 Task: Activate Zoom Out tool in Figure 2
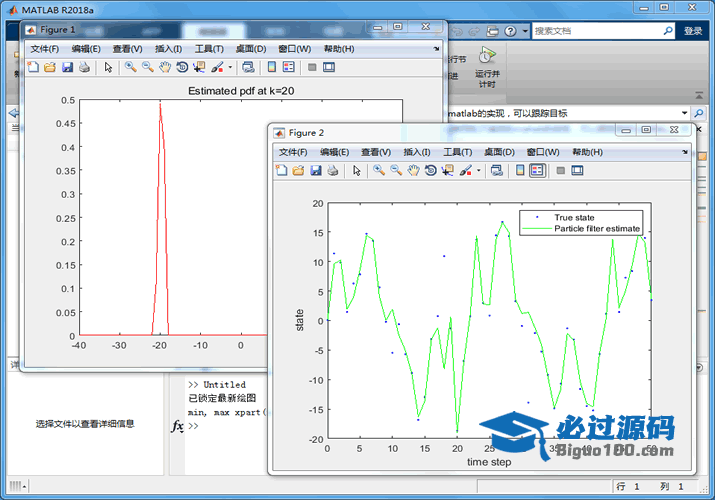pos(396,170)
